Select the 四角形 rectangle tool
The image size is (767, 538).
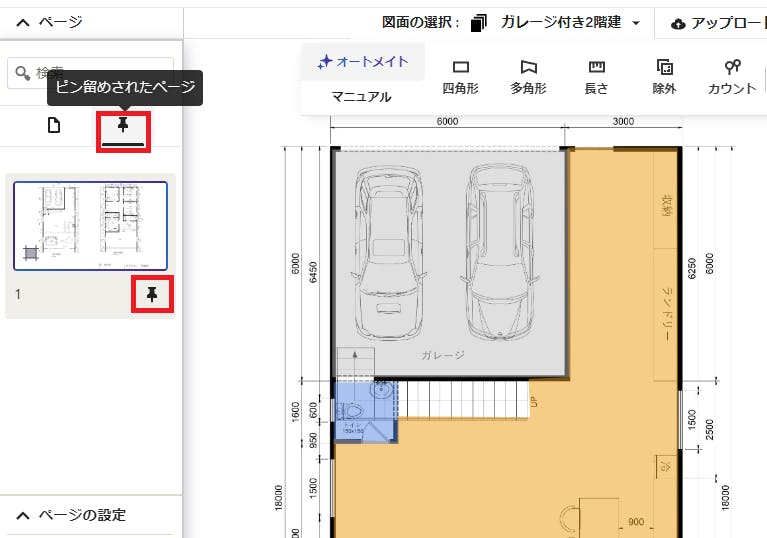[x=460, y=76]
